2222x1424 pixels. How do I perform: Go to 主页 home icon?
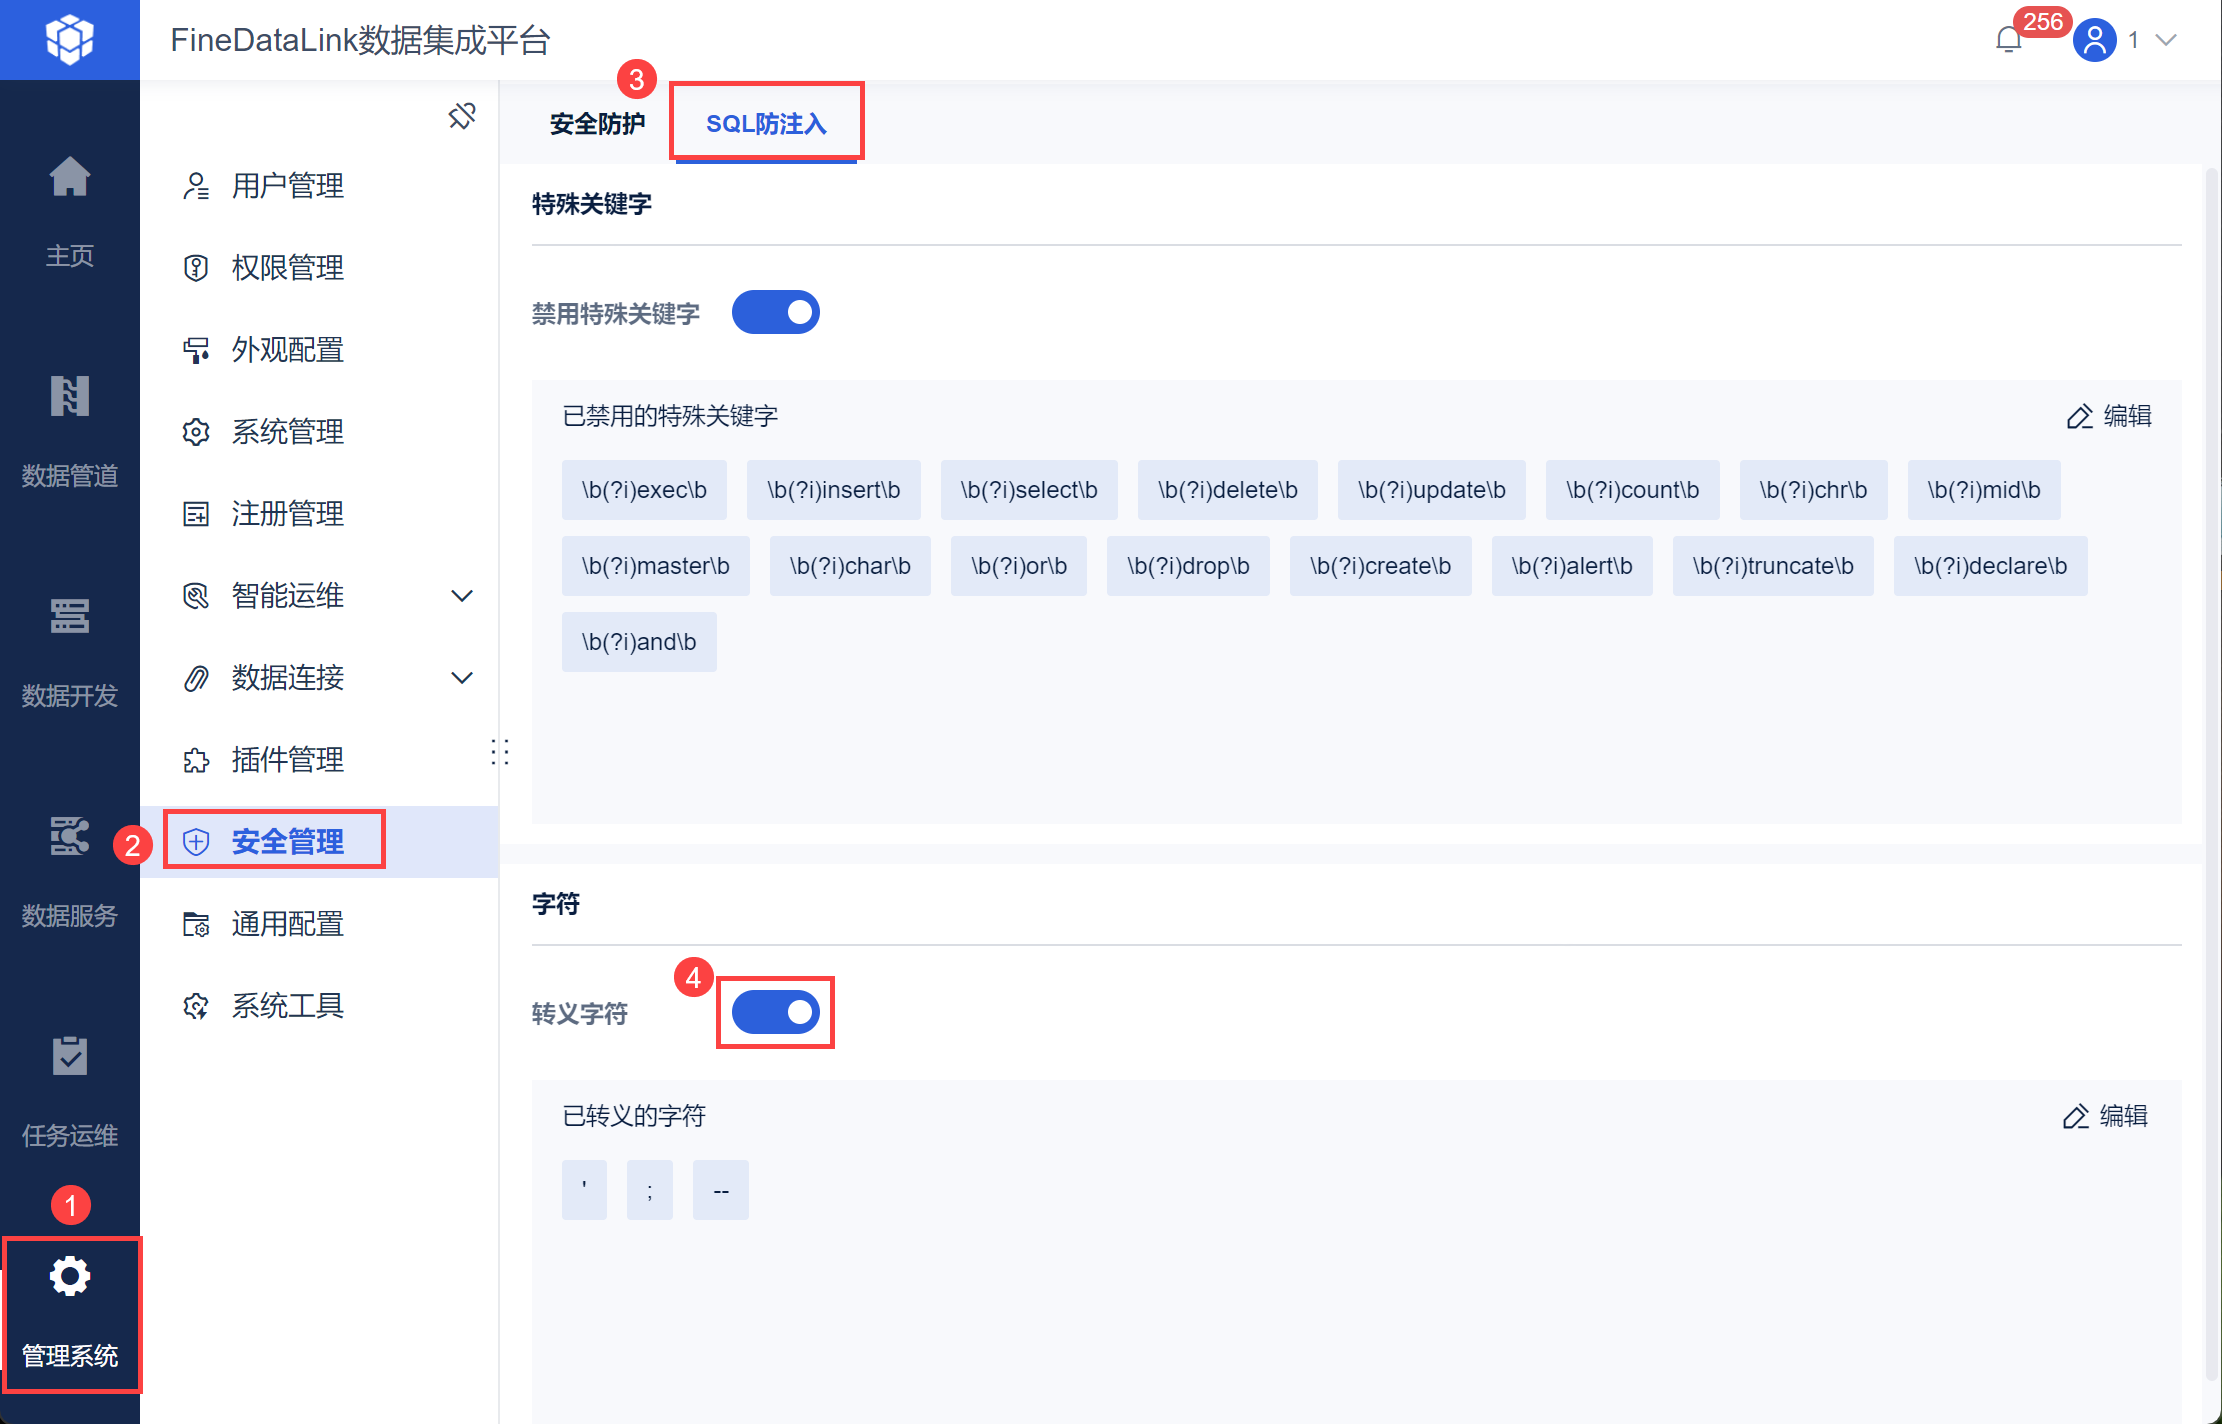click(x=69, y=178)
